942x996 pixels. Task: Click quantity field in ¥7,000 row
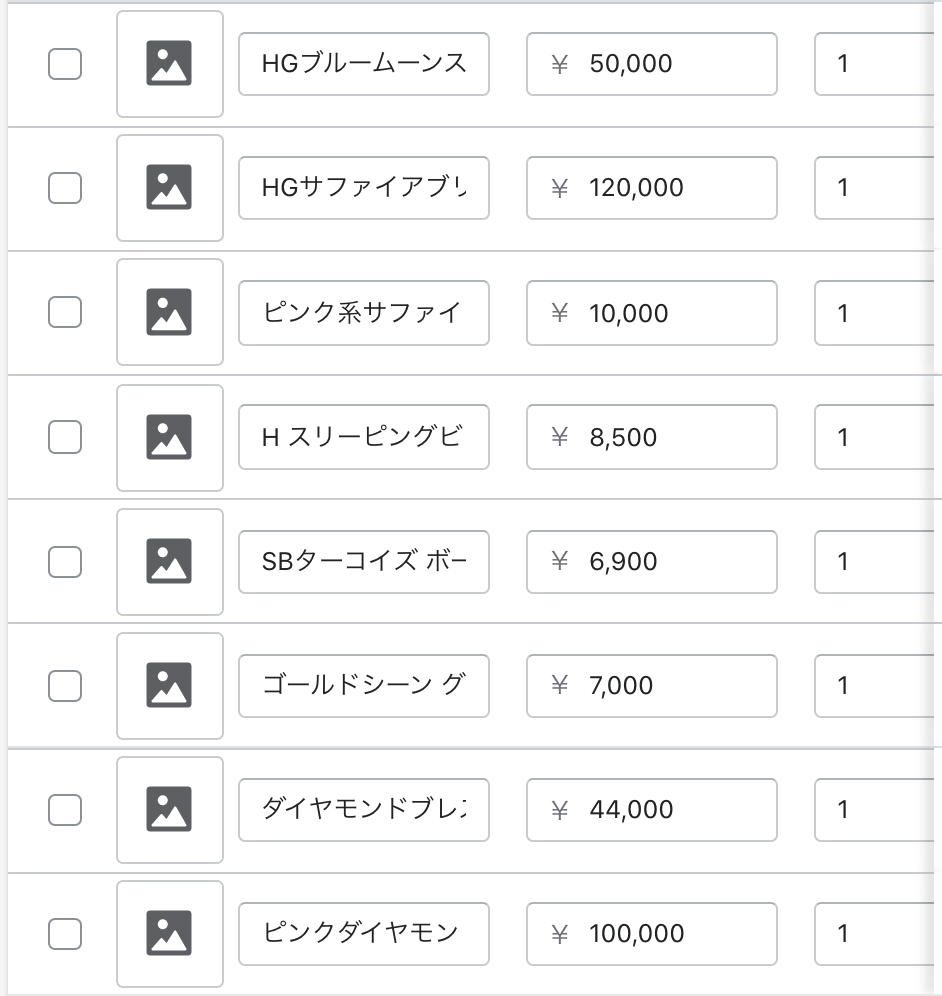[875, 685]
